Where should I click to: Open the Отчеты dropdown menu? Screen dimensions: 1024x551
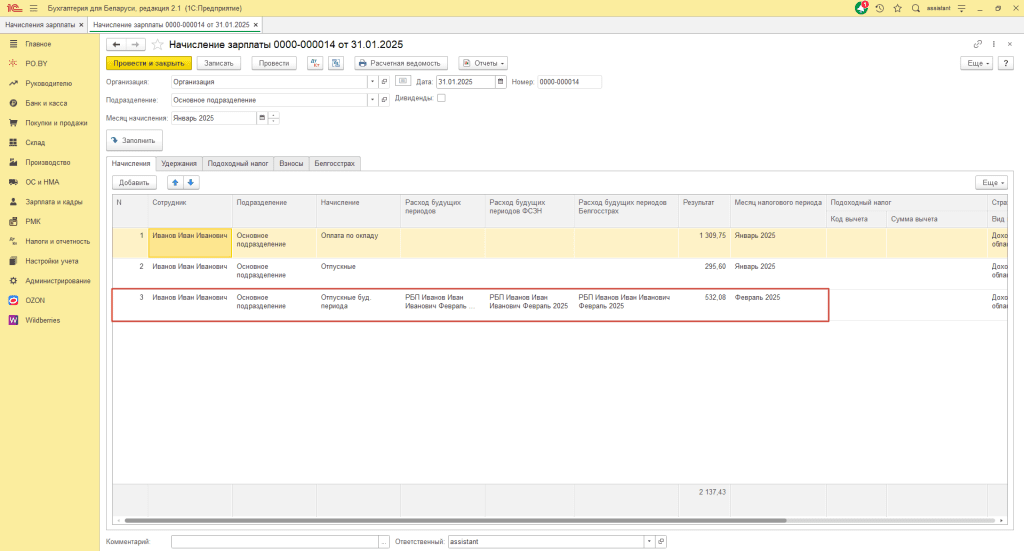click(x=482, y=63)
